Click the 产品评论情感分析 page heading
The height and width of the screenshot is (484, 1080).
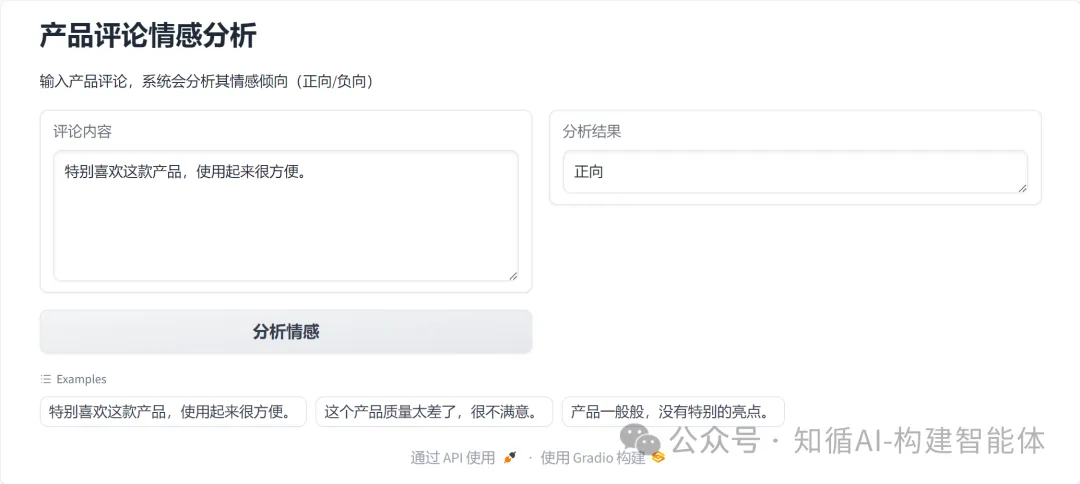tap(148, 36)
